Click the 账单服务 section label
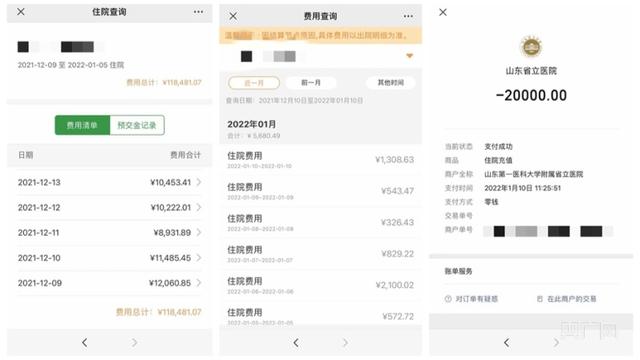This screenshot has width=640, height=360. [x=458, y=271]
